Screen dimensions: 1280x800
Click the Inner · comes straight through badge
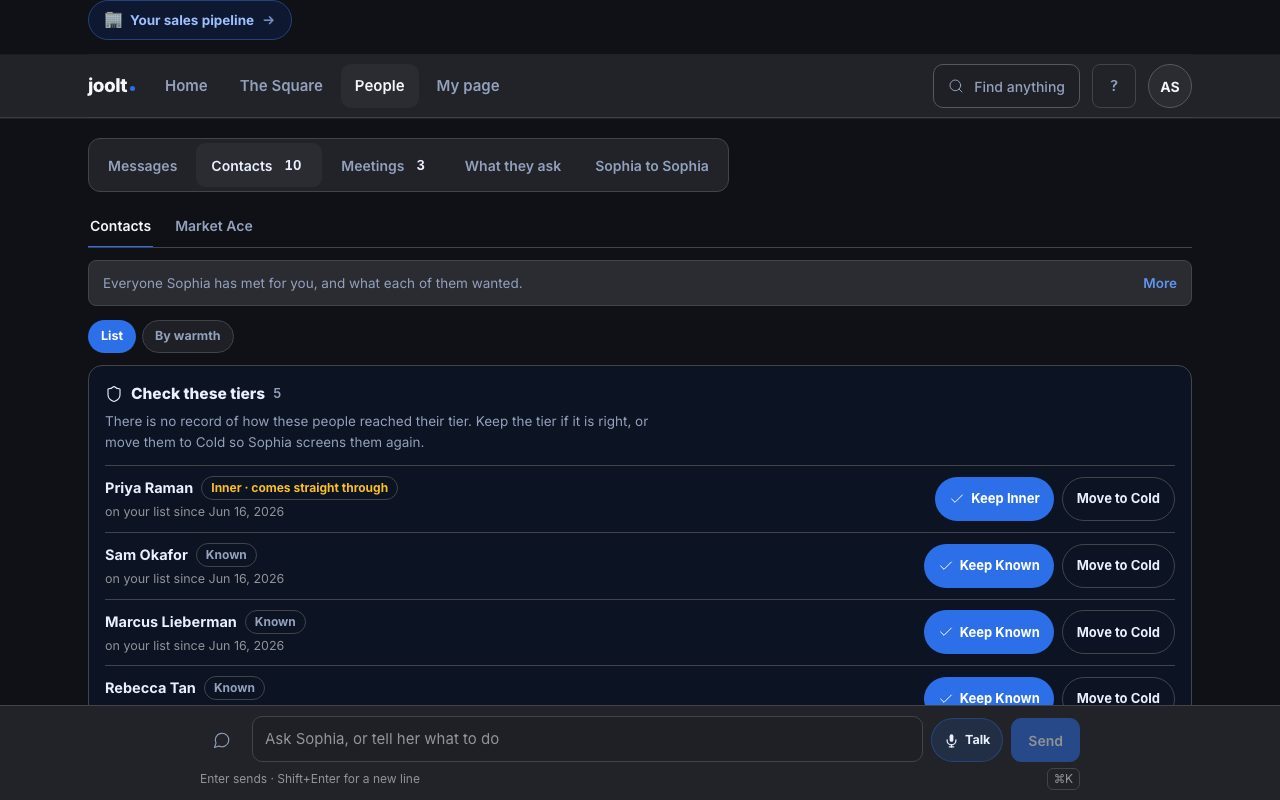[299, 488]
